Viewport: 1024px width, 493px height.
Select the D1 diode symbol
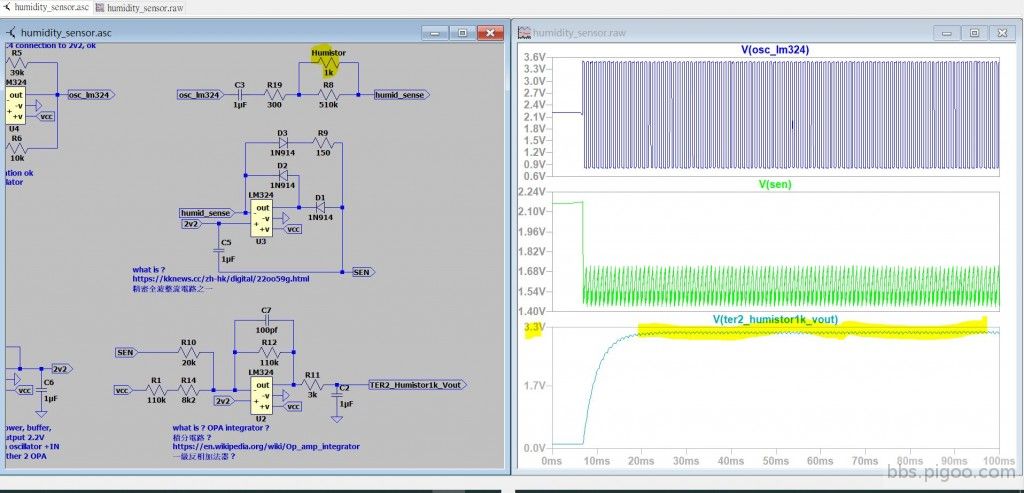coord(320,206)
